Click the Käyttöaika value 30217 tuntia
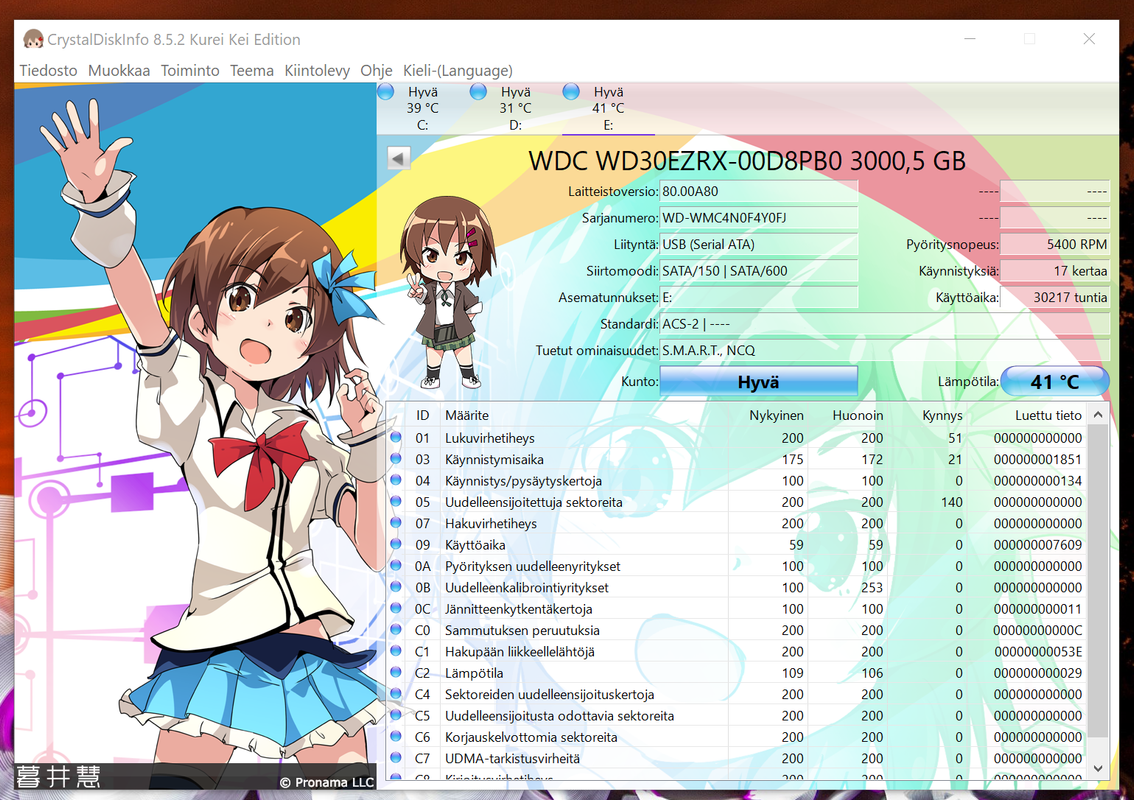This screenshot has height=800, width=1134. [1054, 297]
